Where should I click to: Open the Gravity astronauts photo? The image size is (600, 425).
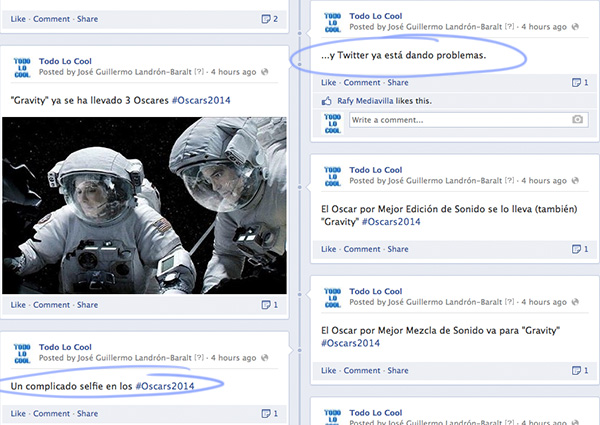[x=144, y=205]
